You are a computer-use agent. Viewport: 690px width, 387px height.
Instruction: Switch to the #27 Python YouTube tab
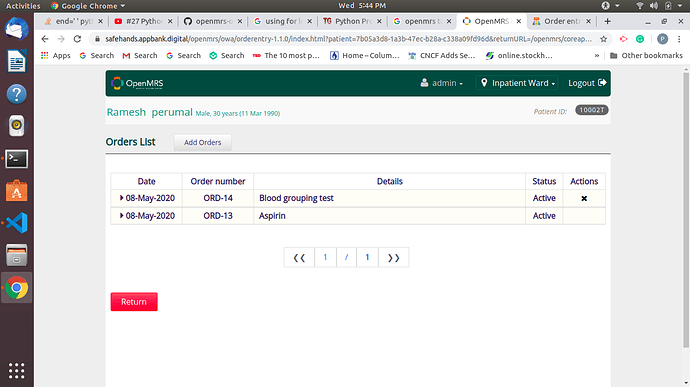tap(143, 21)
